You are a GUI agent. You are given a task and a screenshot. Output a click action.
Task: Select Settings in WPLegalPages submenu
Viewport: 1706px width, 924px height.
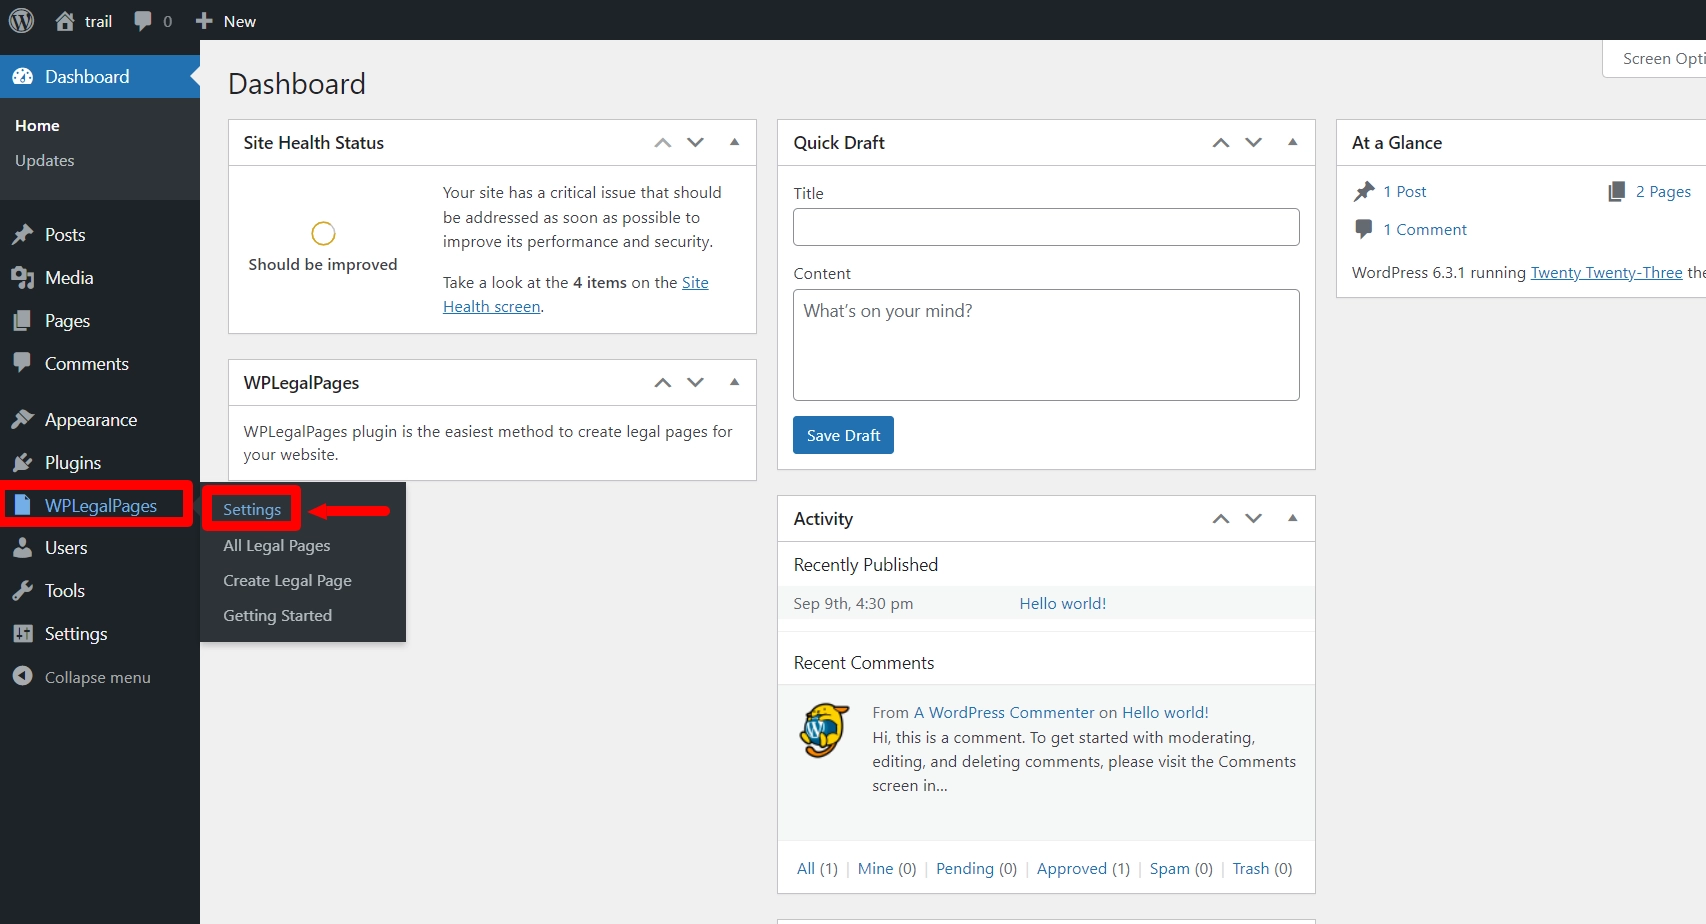252,510
